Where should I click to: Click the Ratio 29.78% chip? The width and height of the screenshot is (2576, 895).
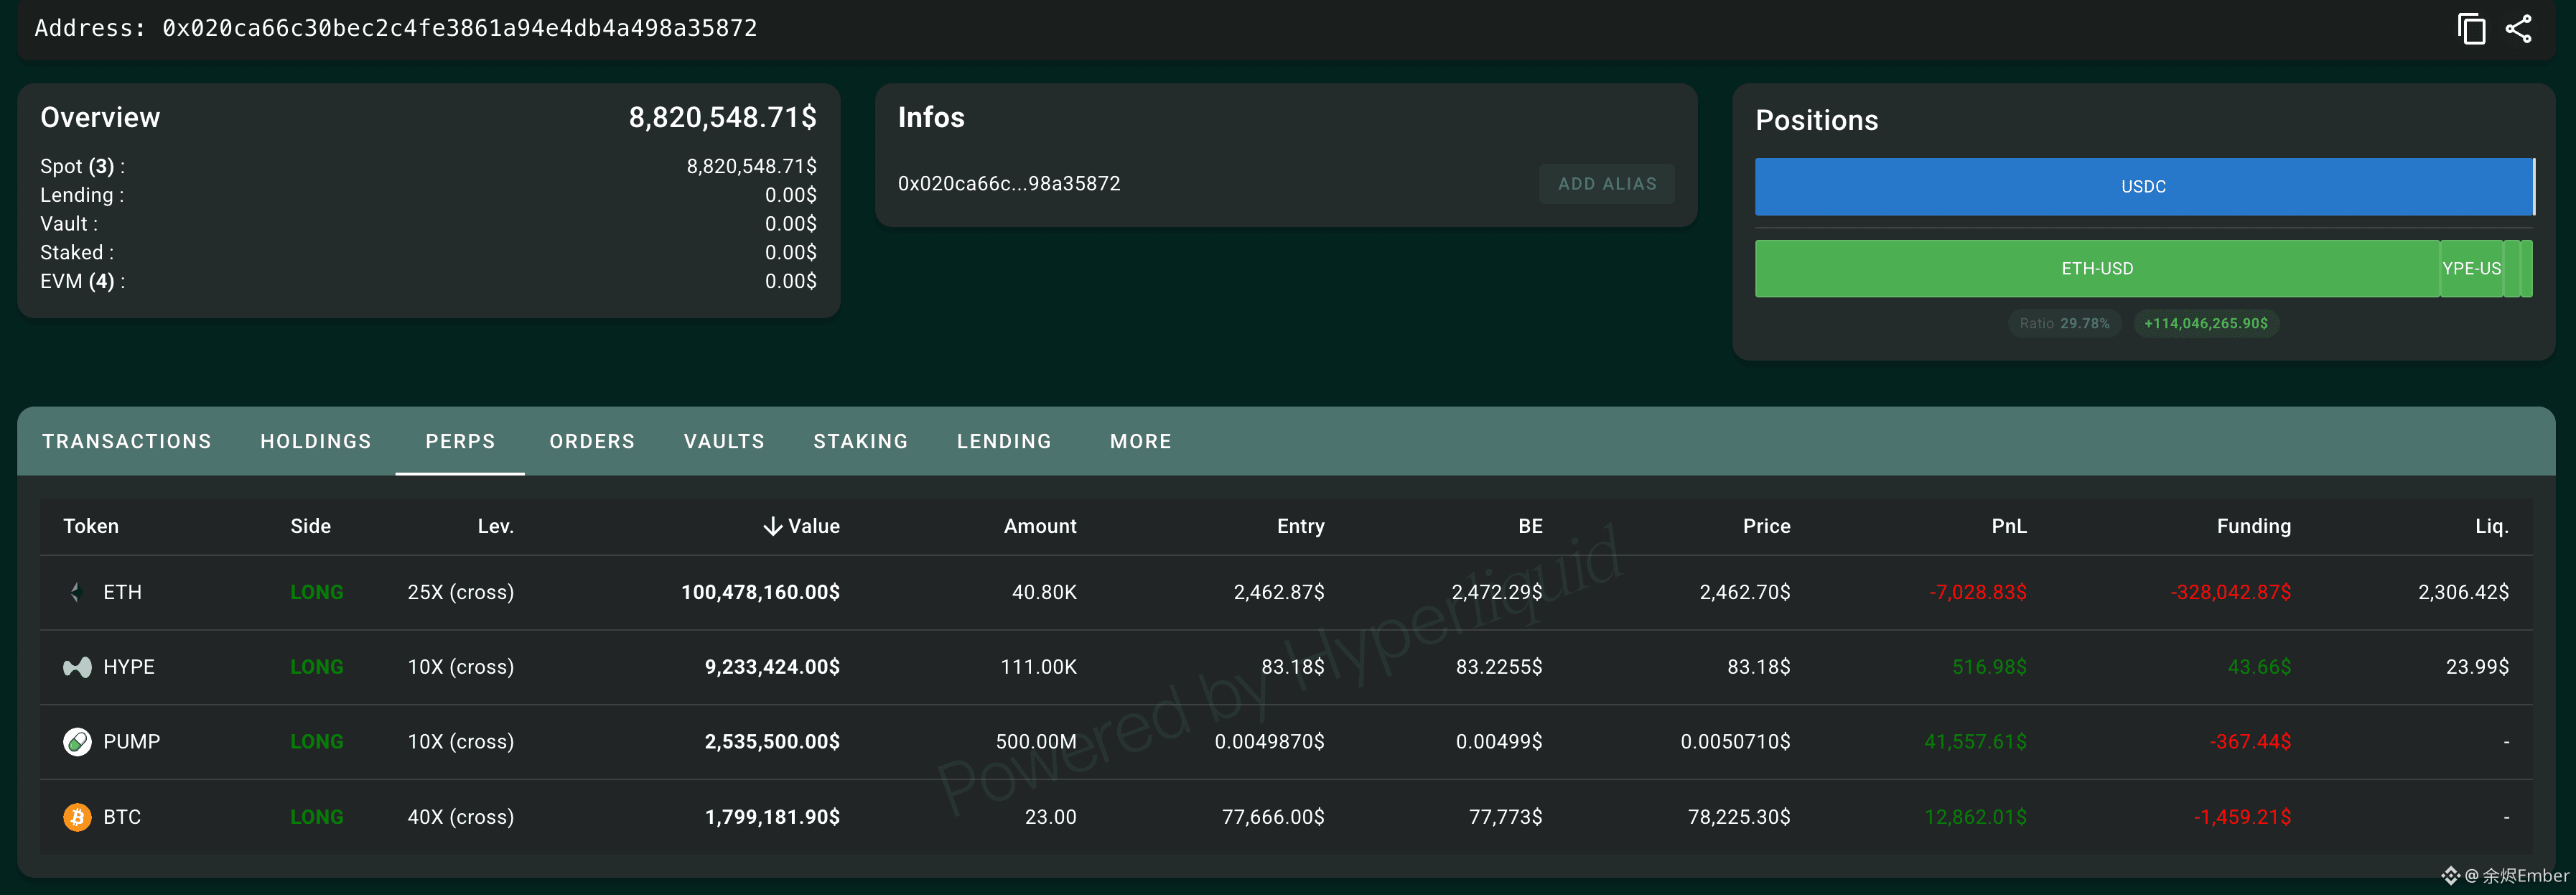(2064, 323)
